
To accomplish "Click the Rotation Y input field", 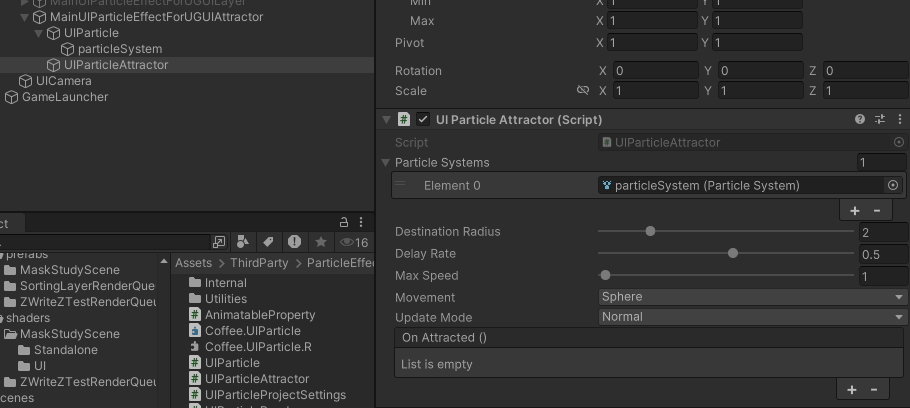I will coord(760,71).
